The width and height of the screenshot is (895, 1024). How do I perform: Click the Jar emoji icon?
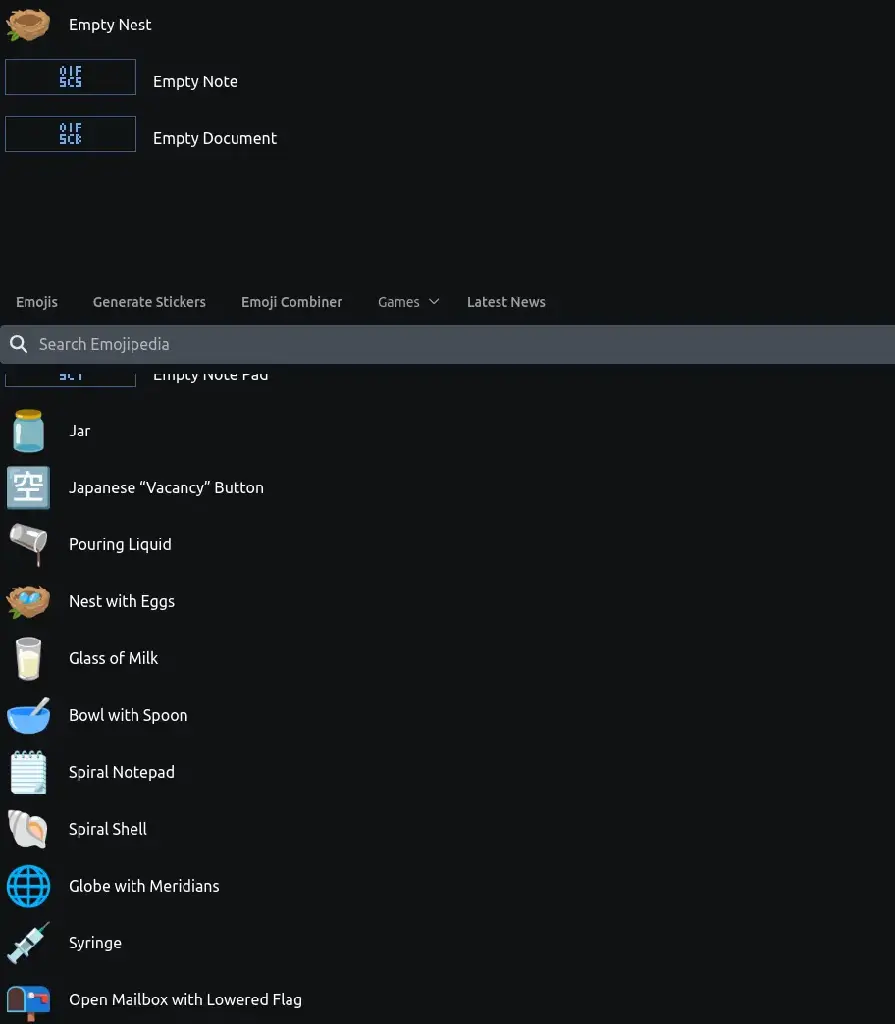click(x=28, y=431)
